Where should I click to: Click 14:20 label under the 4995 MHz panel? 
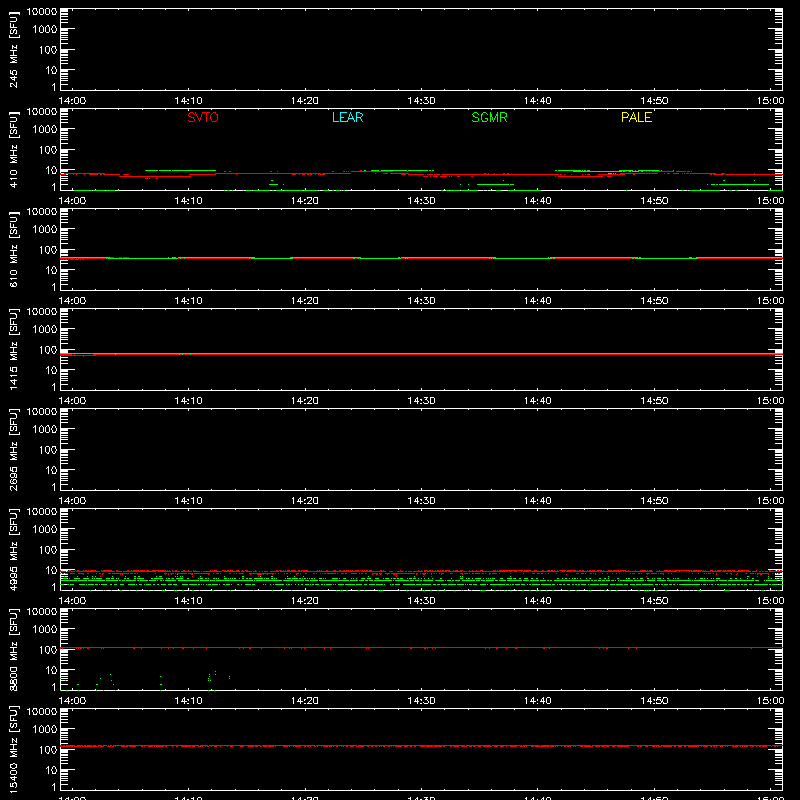(305, 601)
